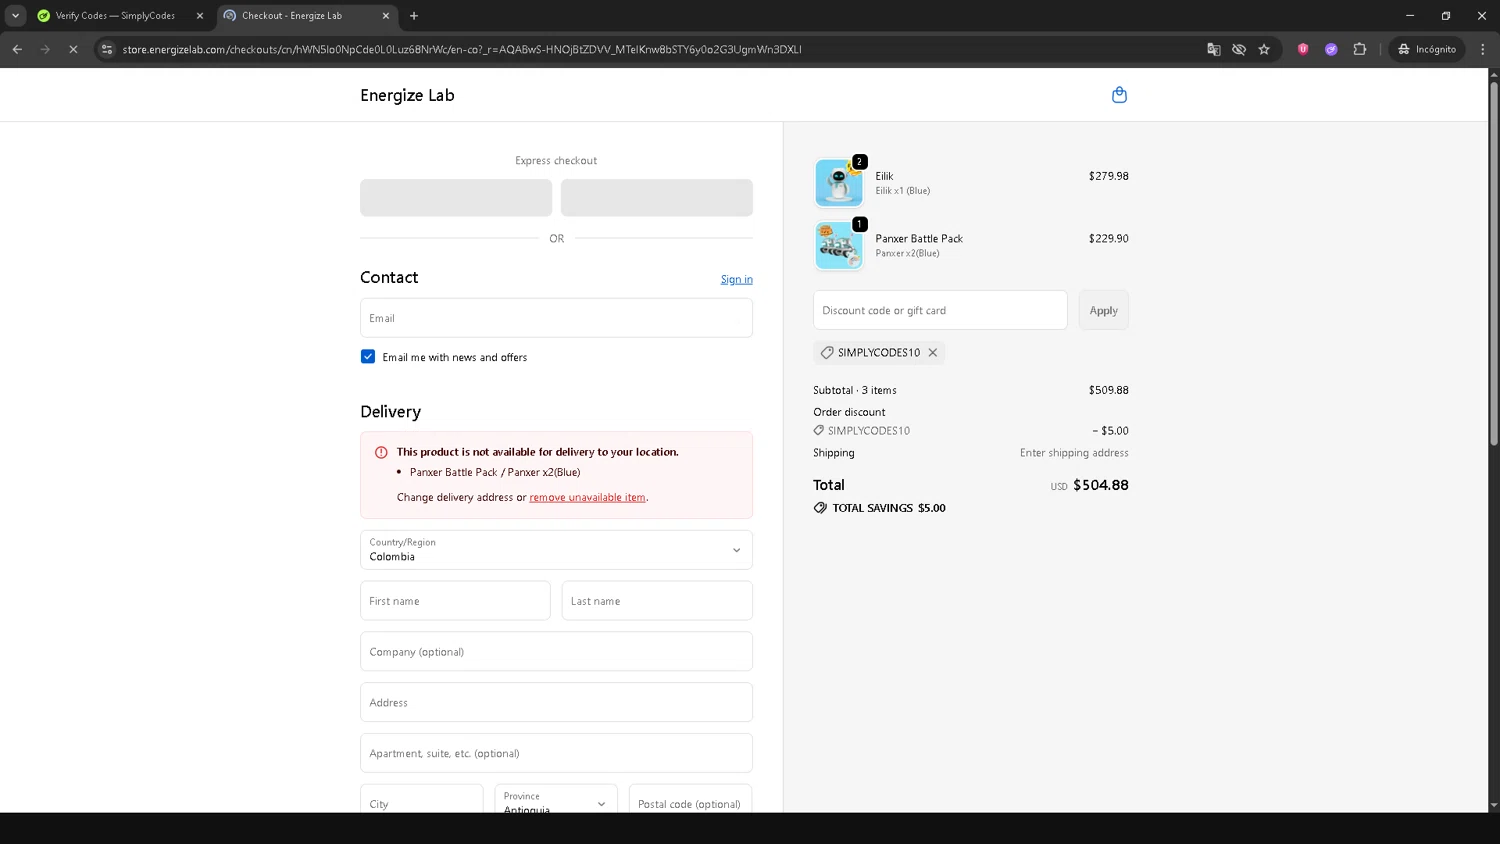Focus the Postal code (optional) field
Viewport: 1500px width, 844px height.
691,800
